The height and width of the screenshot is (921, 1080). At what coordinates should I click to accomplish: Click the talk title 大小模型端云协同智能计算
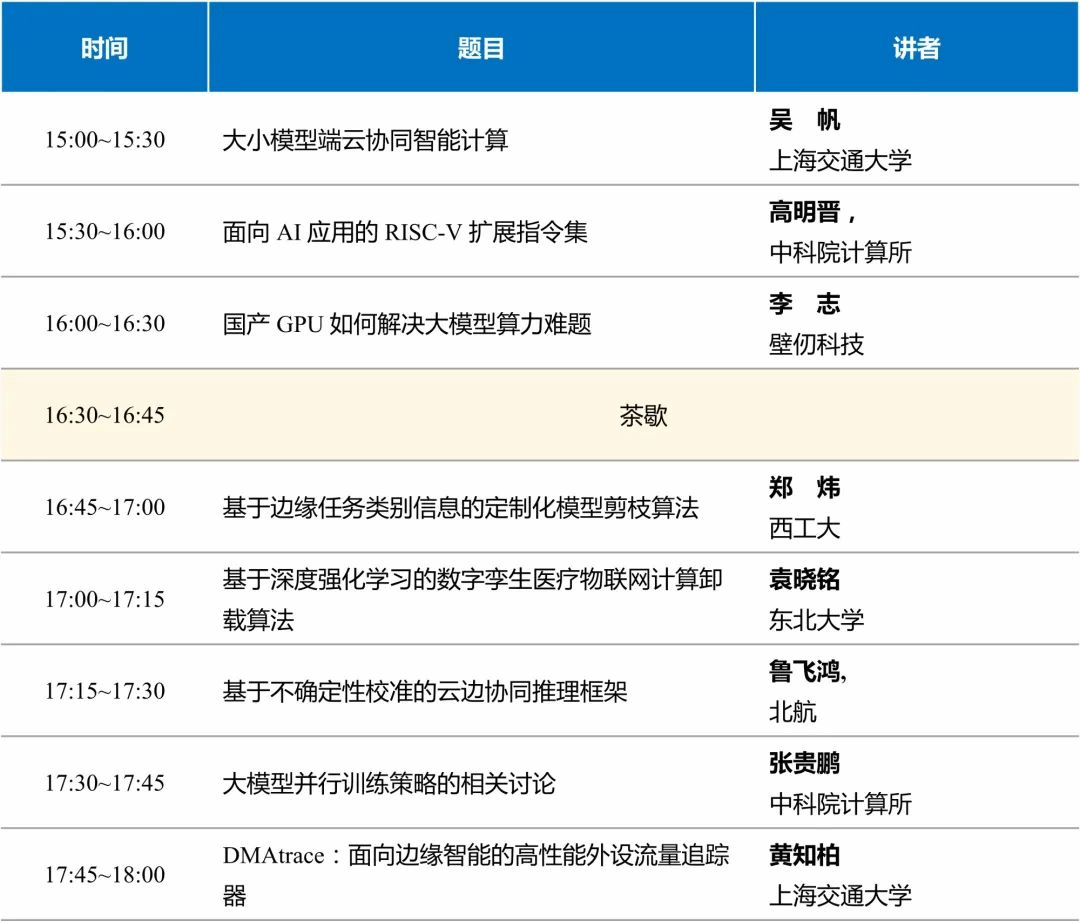[x=365, y=140]
